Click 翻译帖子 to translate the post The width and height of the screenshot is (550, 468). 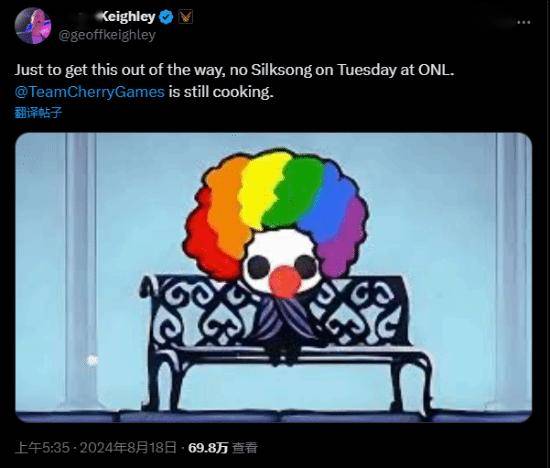point(38,113)
